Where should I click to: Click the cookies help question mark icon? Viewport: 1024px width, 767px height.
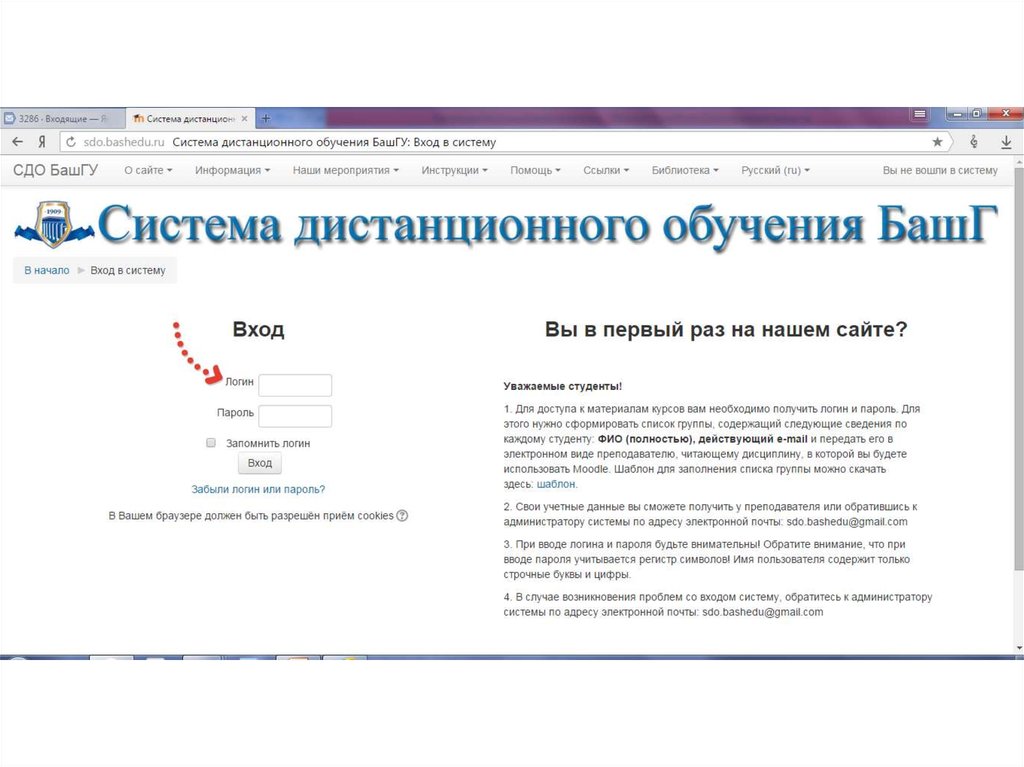click(402, 516)
